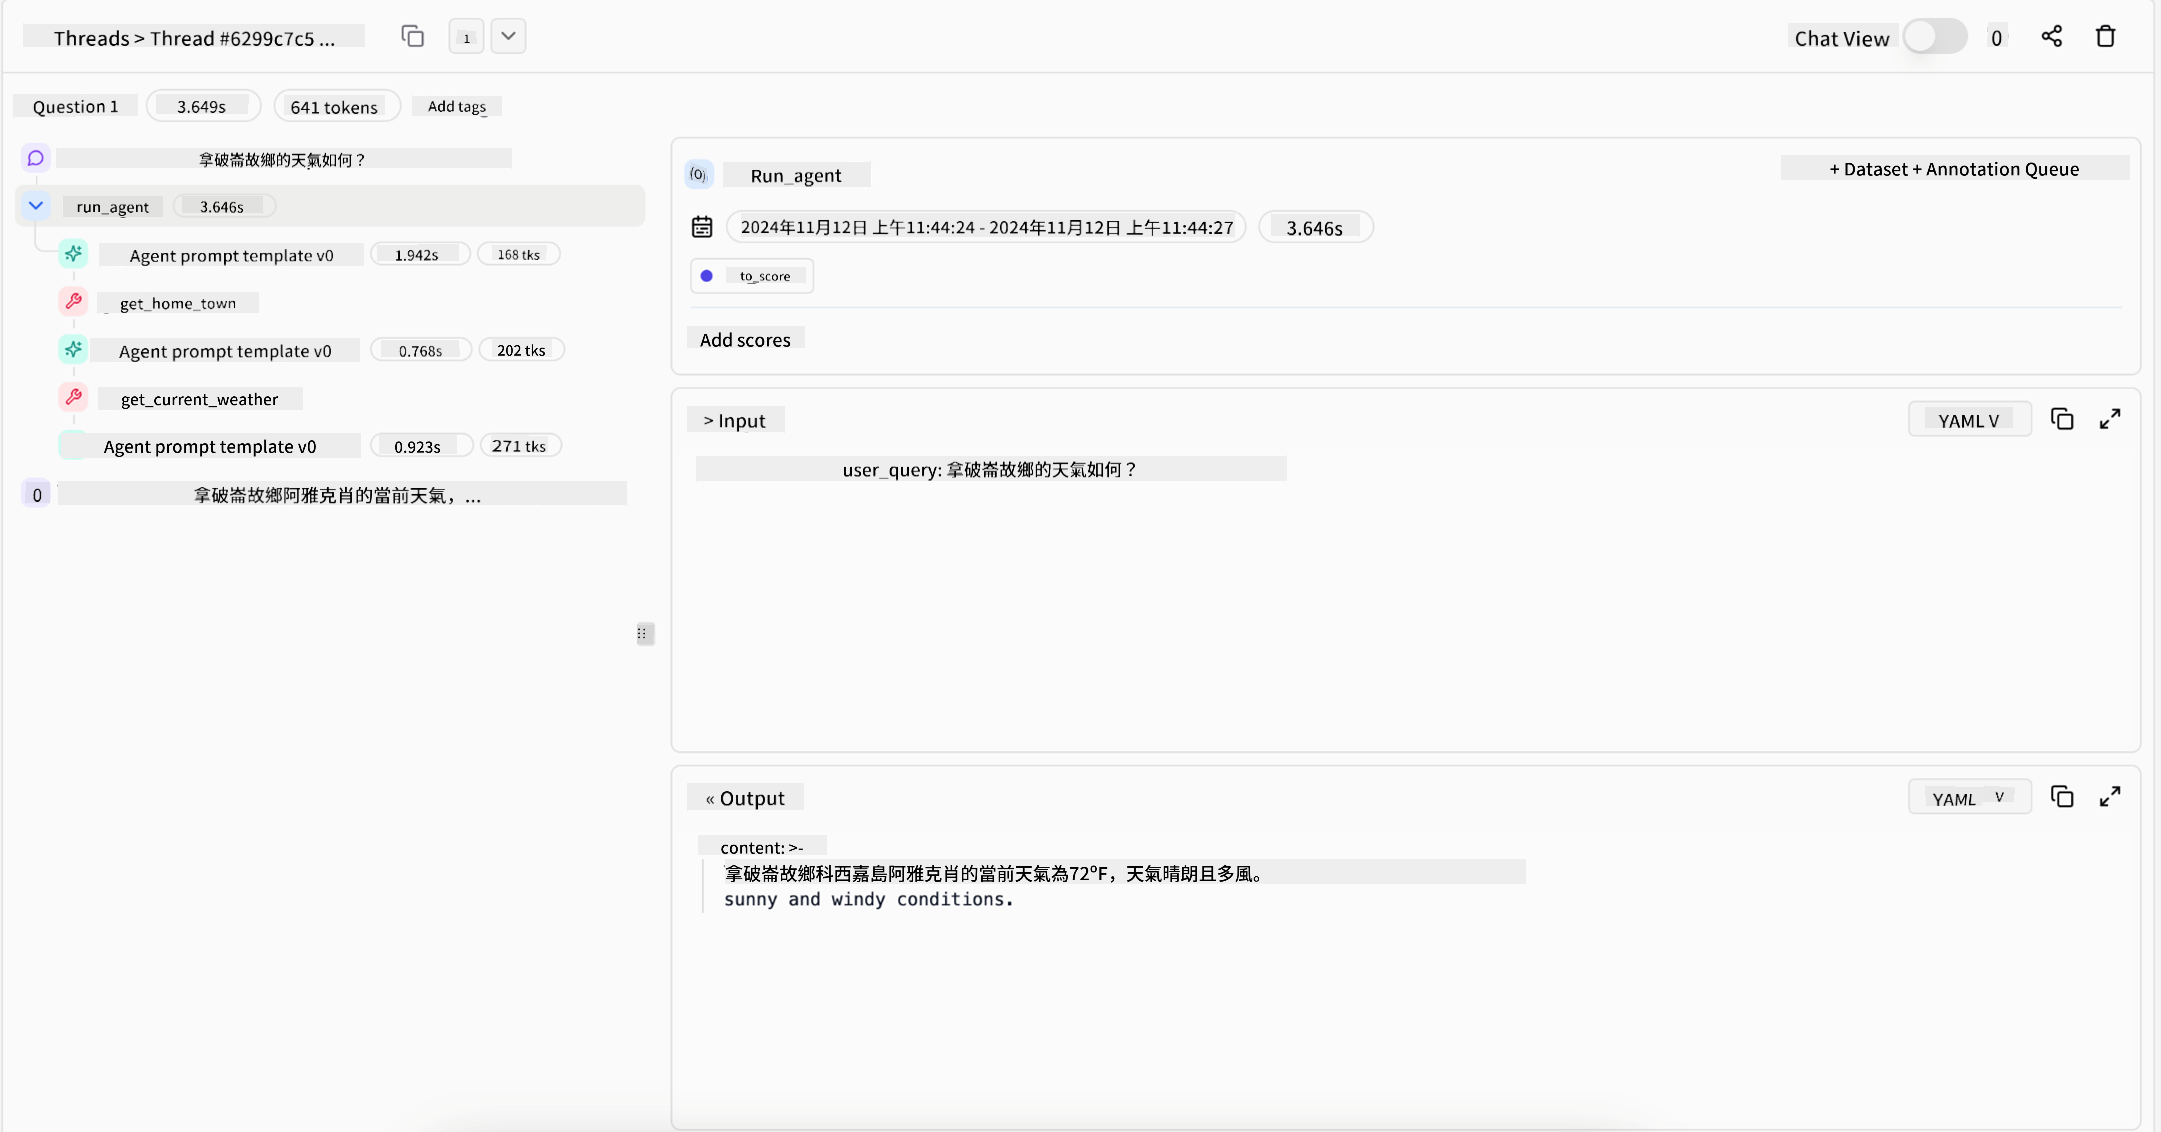Image resolution: width=2161 pixels, height=1132 pixels.
Task: Click Add tags button
Action: [457, 106]
